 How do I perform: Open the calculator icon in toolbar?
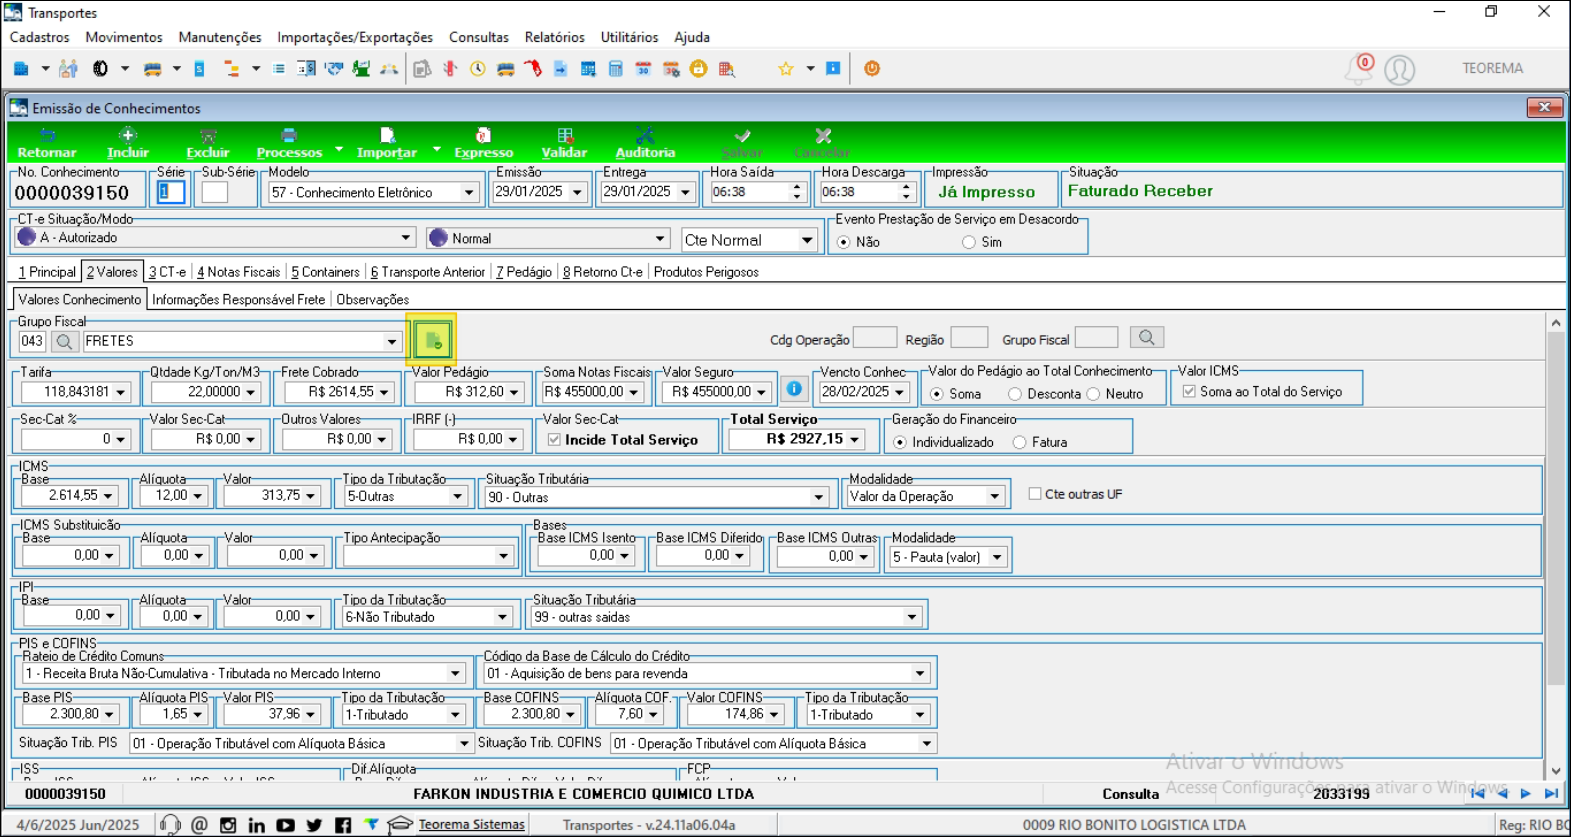coord(615,69)
